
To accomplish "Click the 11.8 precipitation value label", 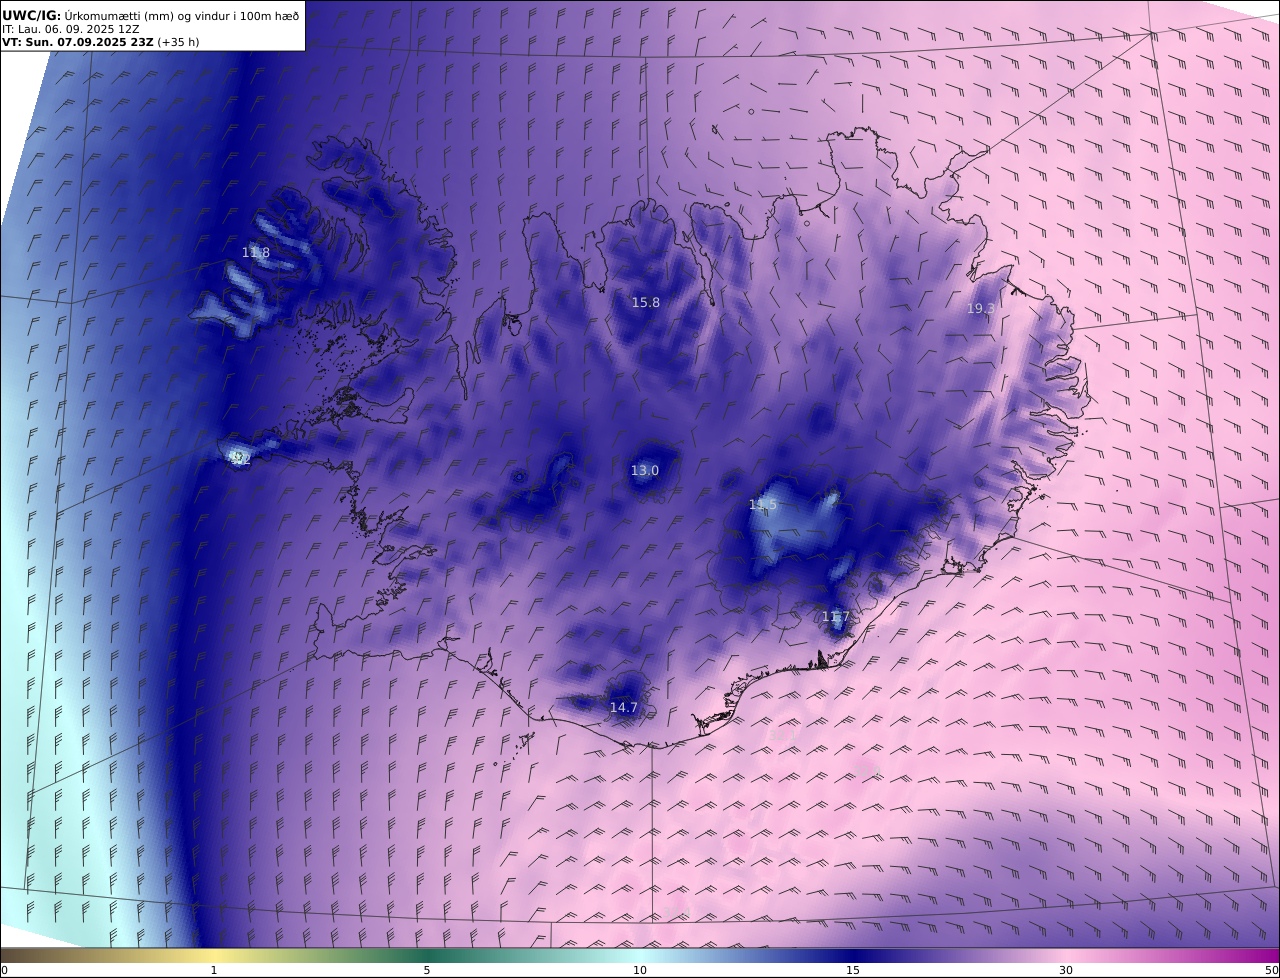I will click(x=256, y=253).
